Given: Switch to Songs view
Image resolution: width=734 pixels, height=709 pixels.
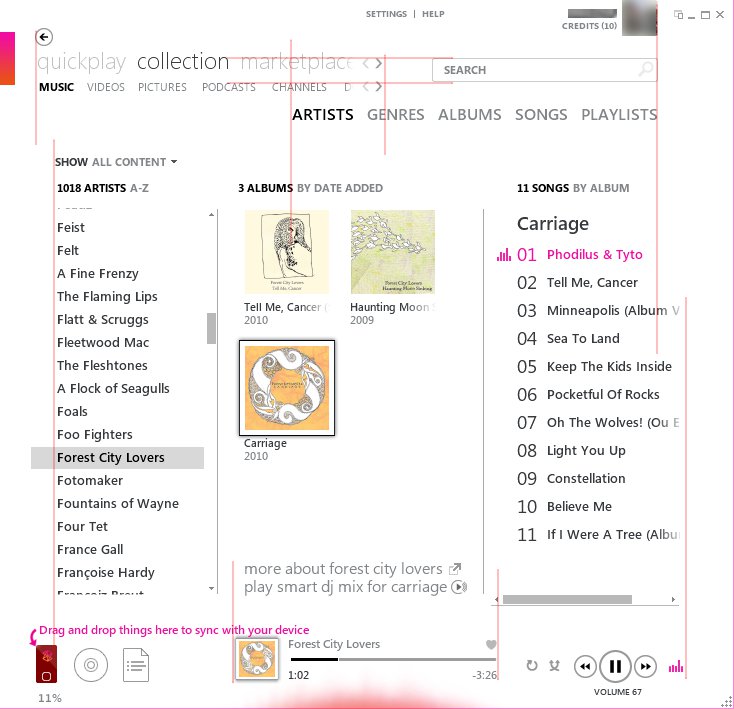Looking at the screenshot, I should click(x=541, y=115).
